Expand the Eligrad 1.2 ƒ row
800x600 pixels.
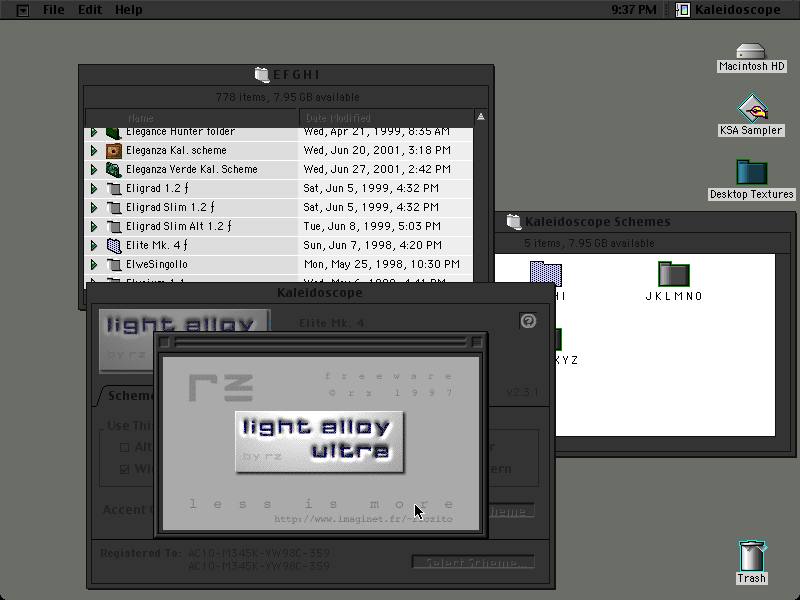click(94, 188)
